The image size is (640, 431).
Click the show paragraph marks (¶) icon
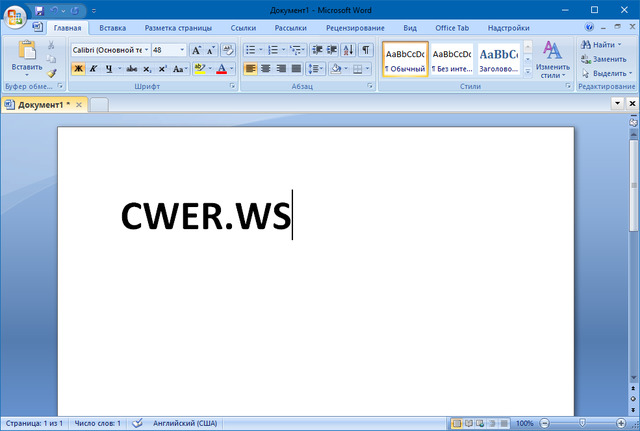click(x=366, y=49)
